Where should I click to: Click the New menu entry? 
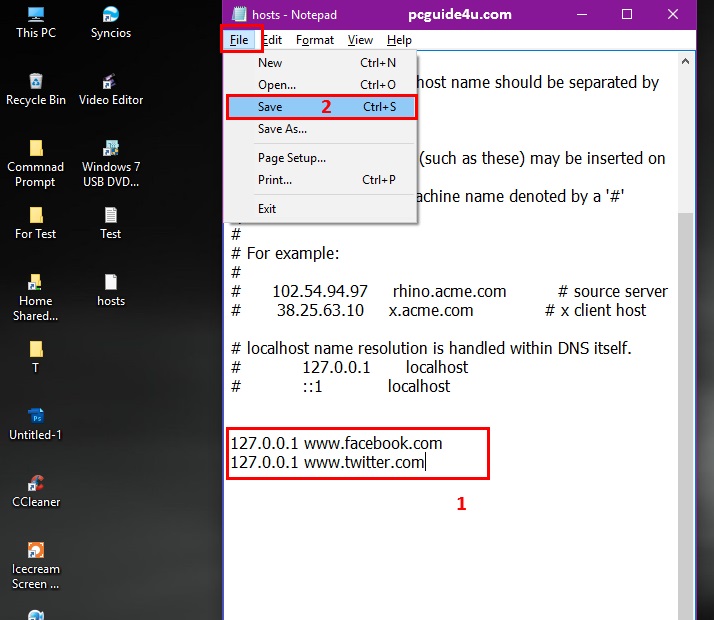coord(270,63)
